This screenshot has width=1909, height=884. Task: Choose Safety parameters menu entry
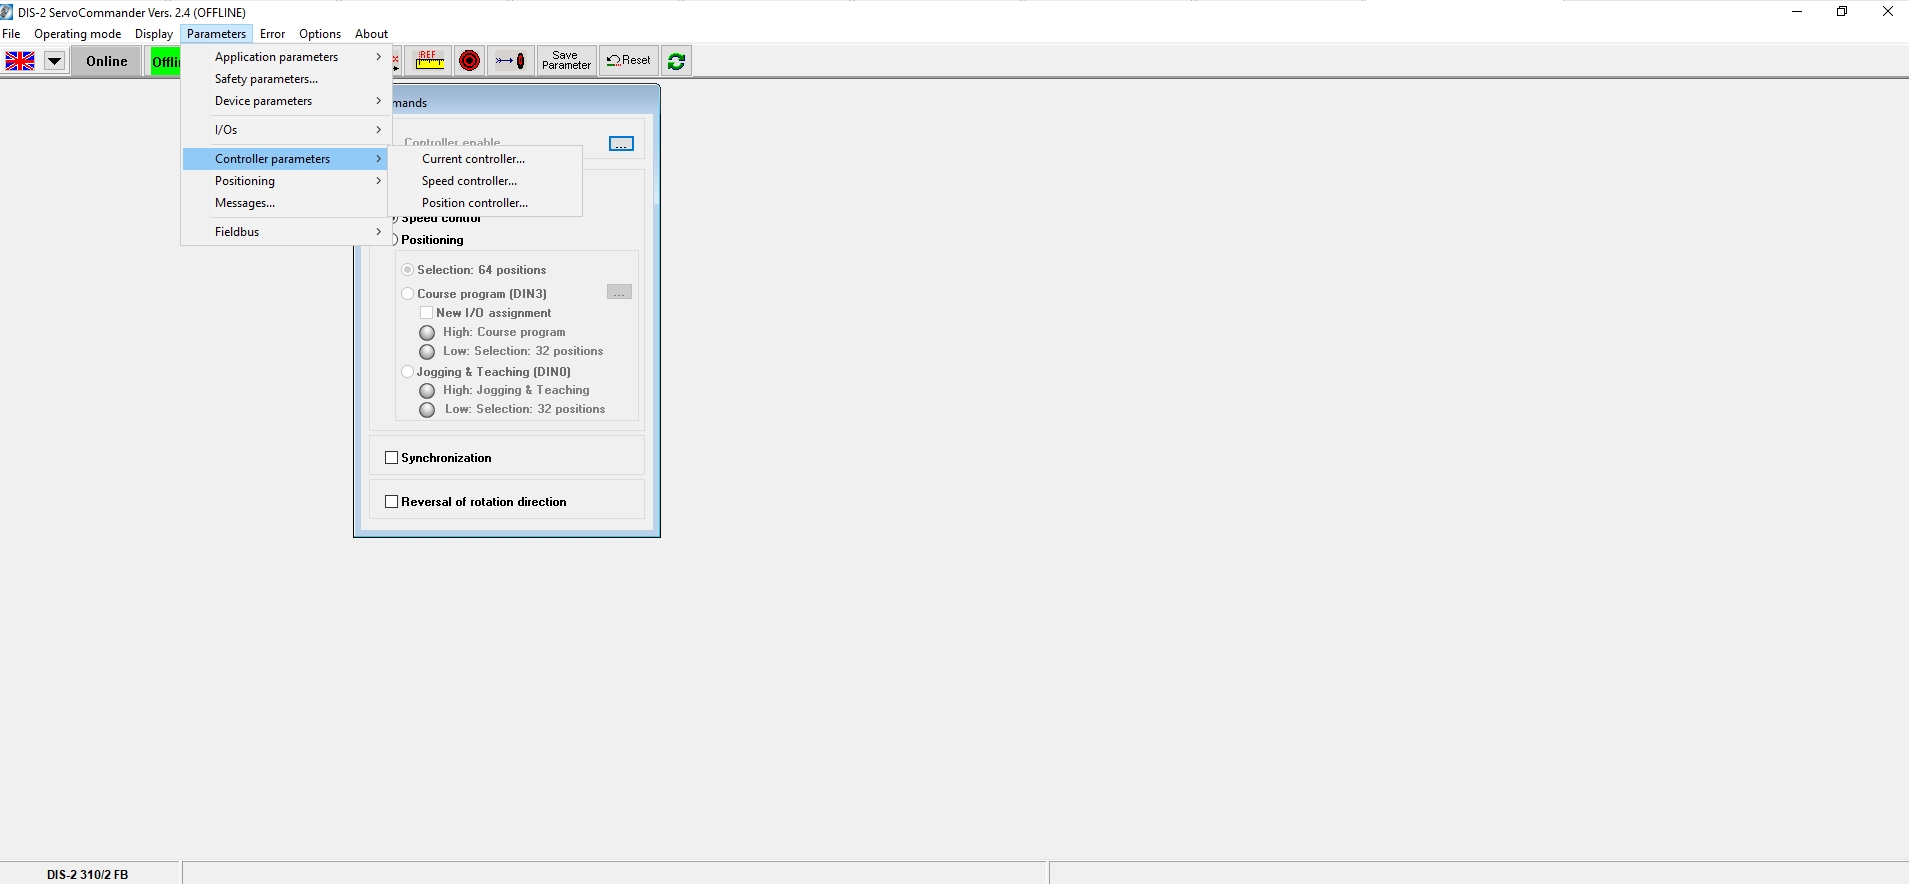285,79
